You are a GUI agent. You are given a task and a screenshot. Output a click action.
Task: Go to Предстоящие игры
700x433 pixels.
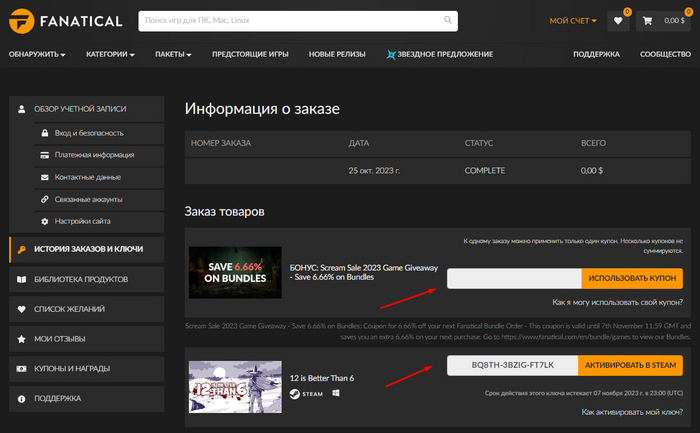click(x=250, y=54)
